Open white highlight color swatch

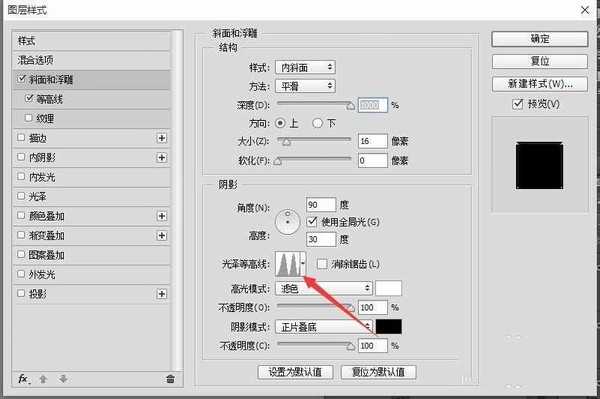[388, 288]
